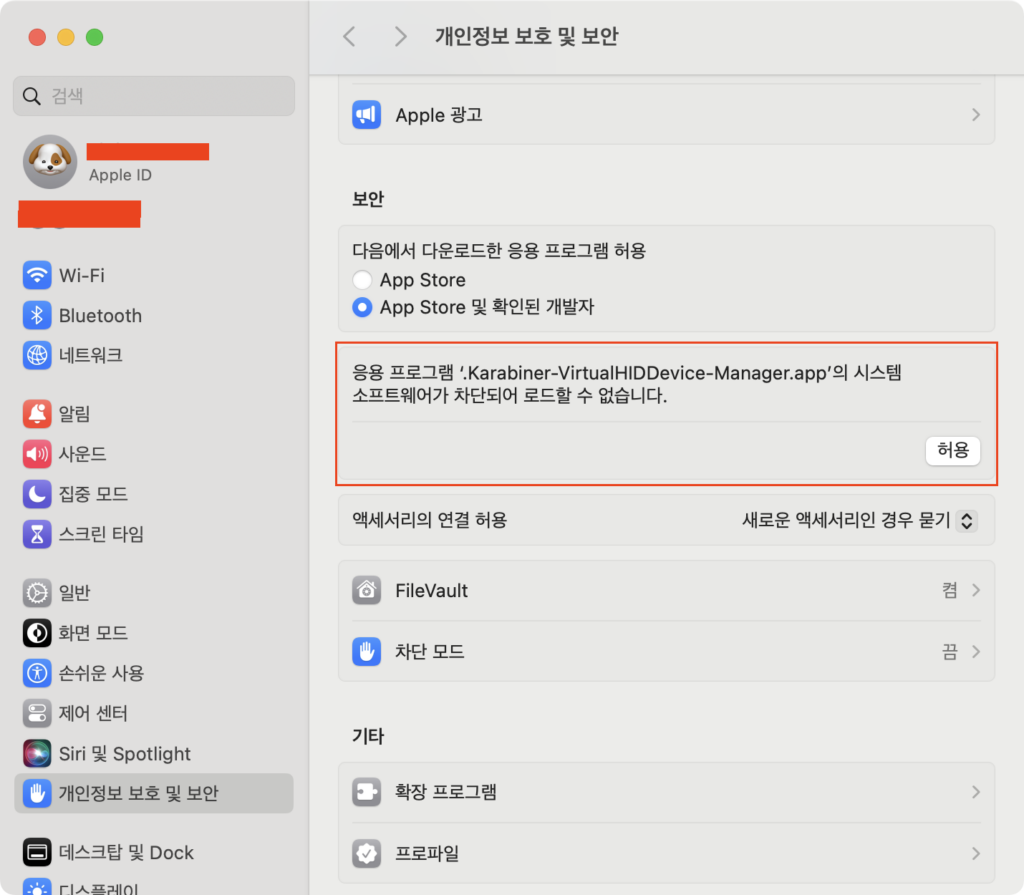
Task: Click the 프로파일 row label
Action: click(x=427, y=853)
